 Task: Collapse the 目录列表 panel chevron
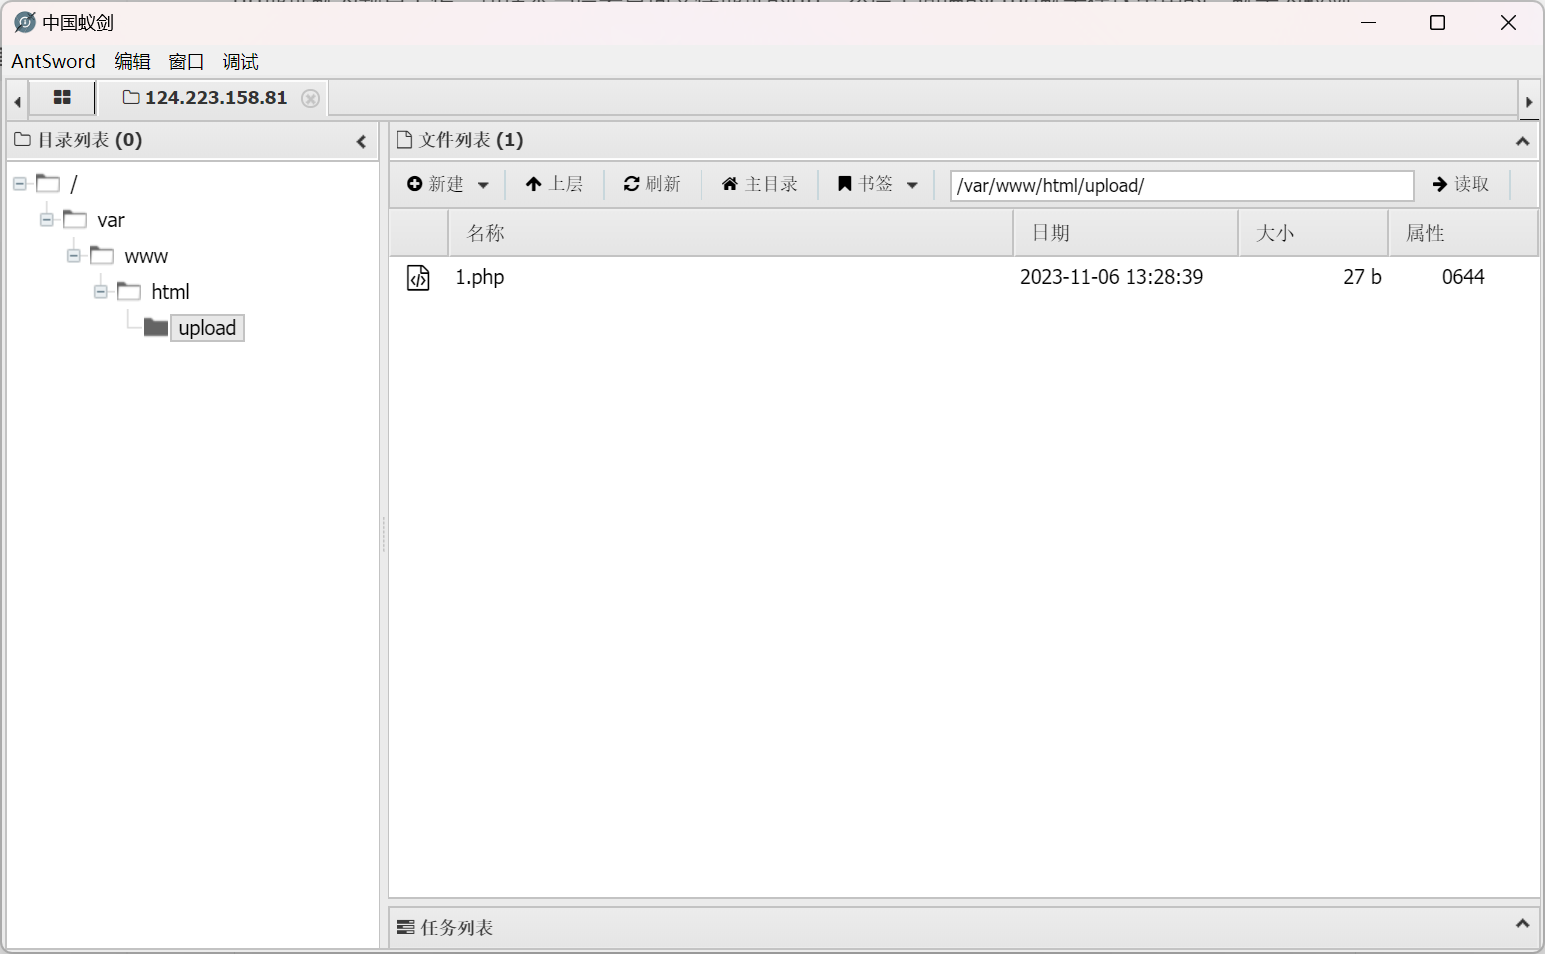click(x=362, y=142)
